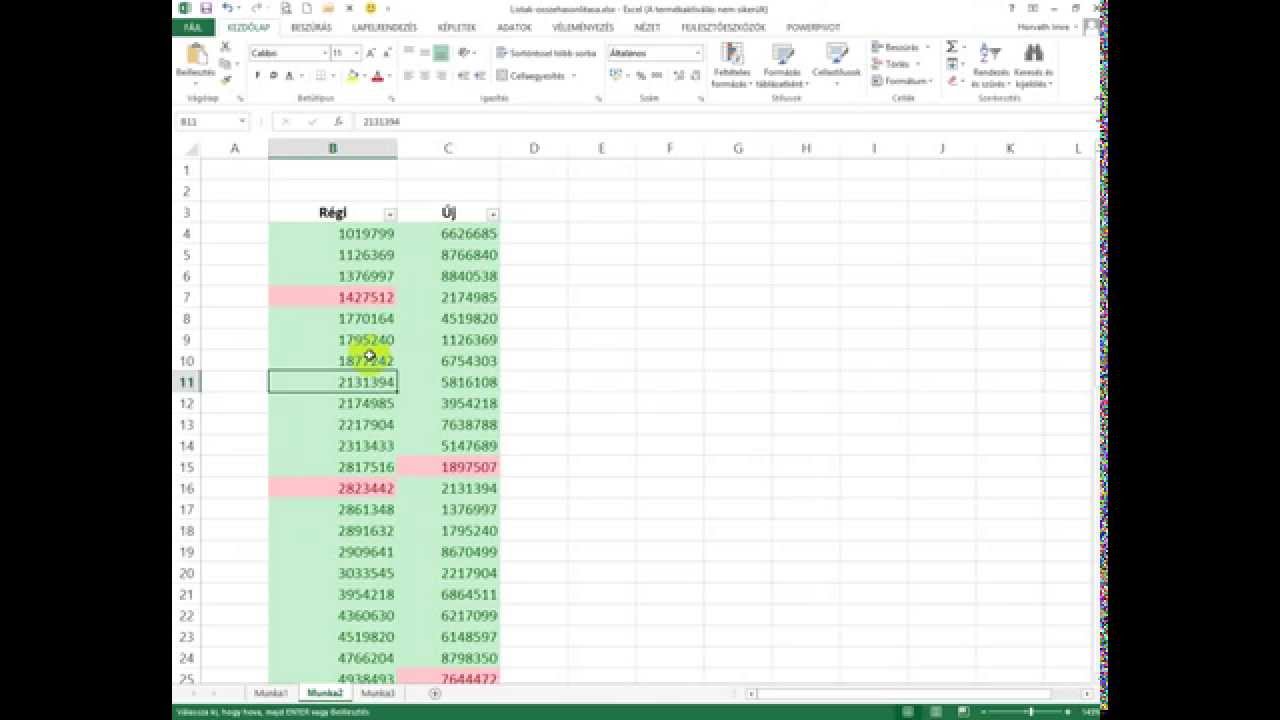
Task: Click the Wrap Text (Sortöréssel több sorba) button
Action: point(547,53)
